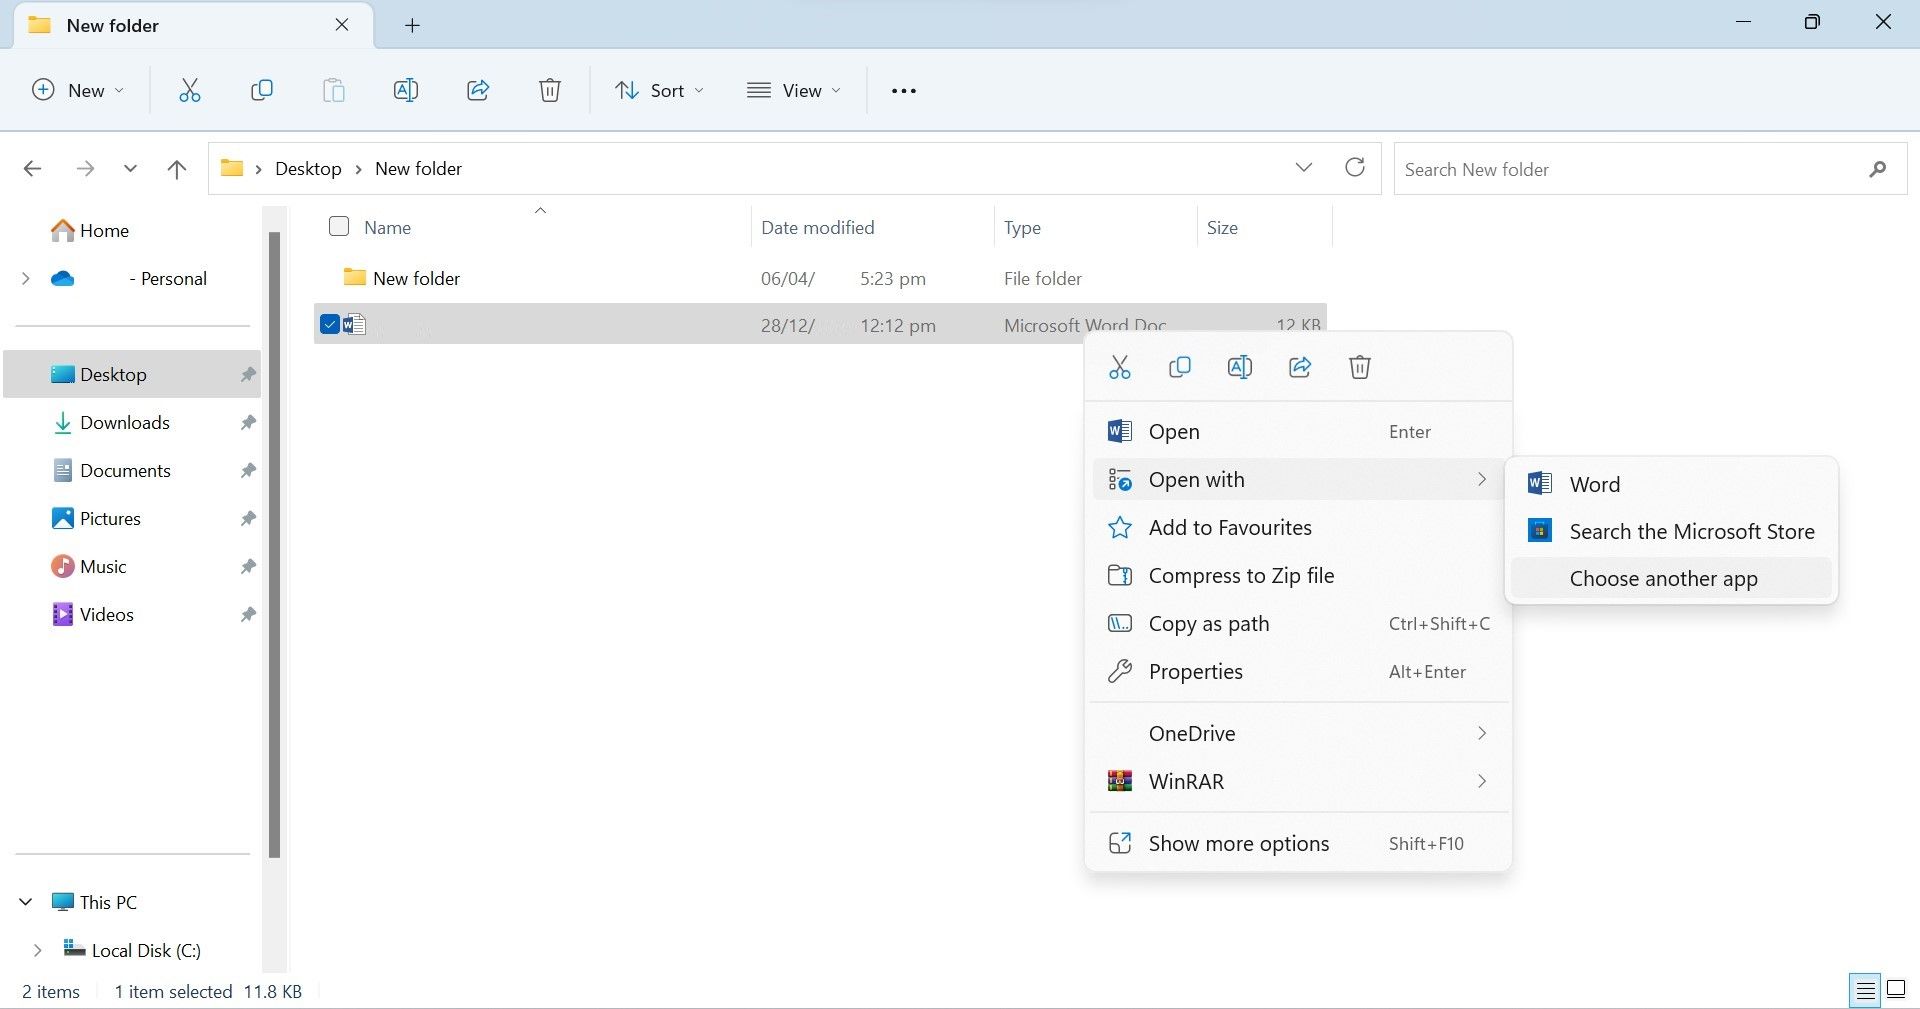Viewport: 1920px width, 1009px height.
Task: Expand Local Disk (C:) node
Action: click(38, 950)
